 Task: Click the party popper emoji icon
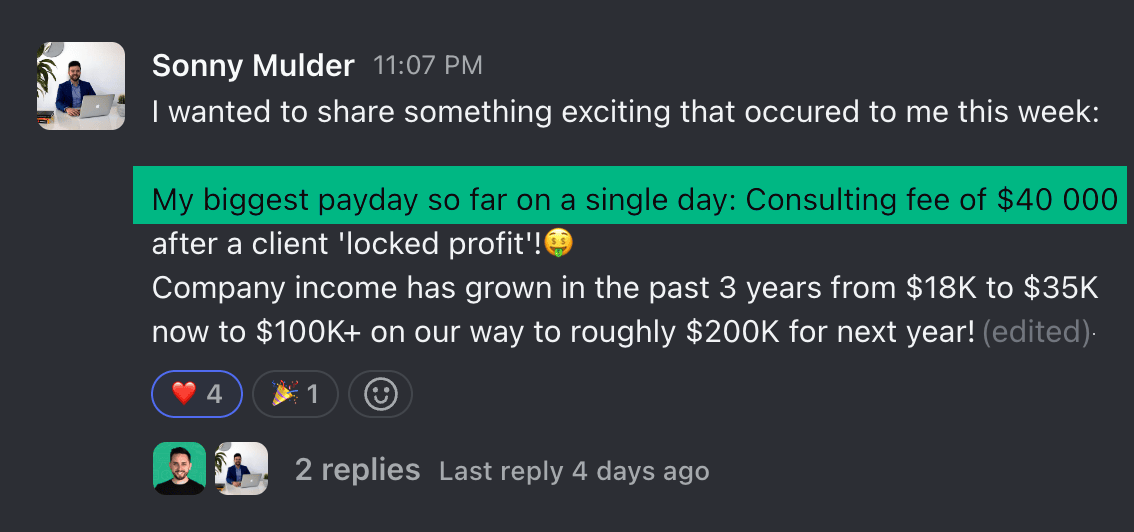(x=286, y=394)
